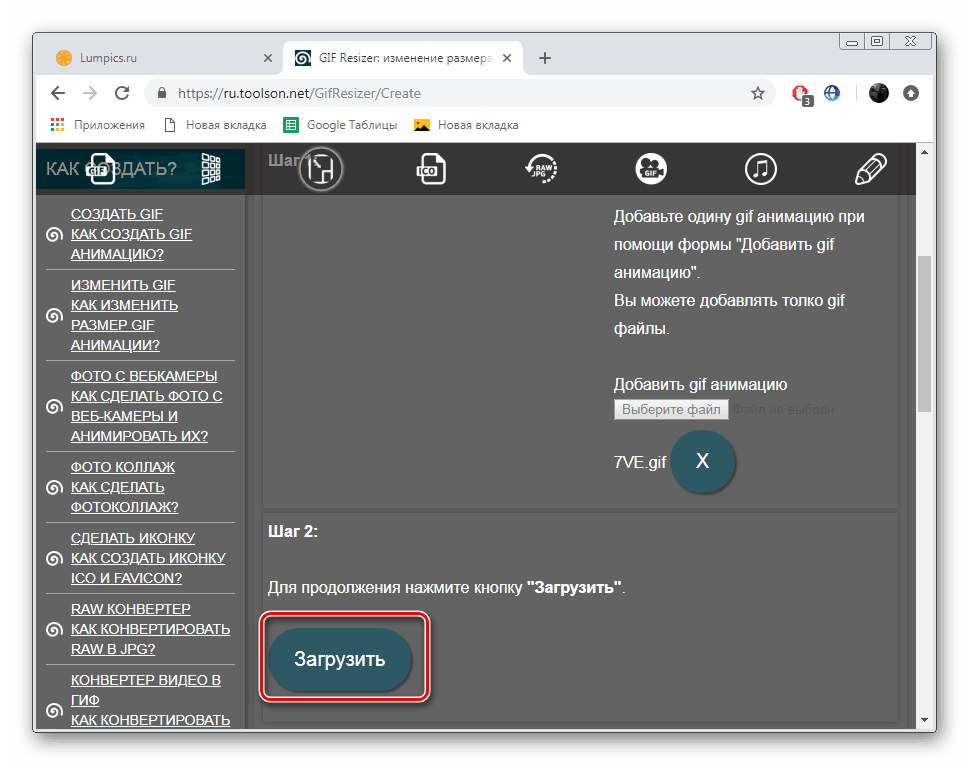
Task: Minimize the browser window
Action: click(x=852, y=41)
